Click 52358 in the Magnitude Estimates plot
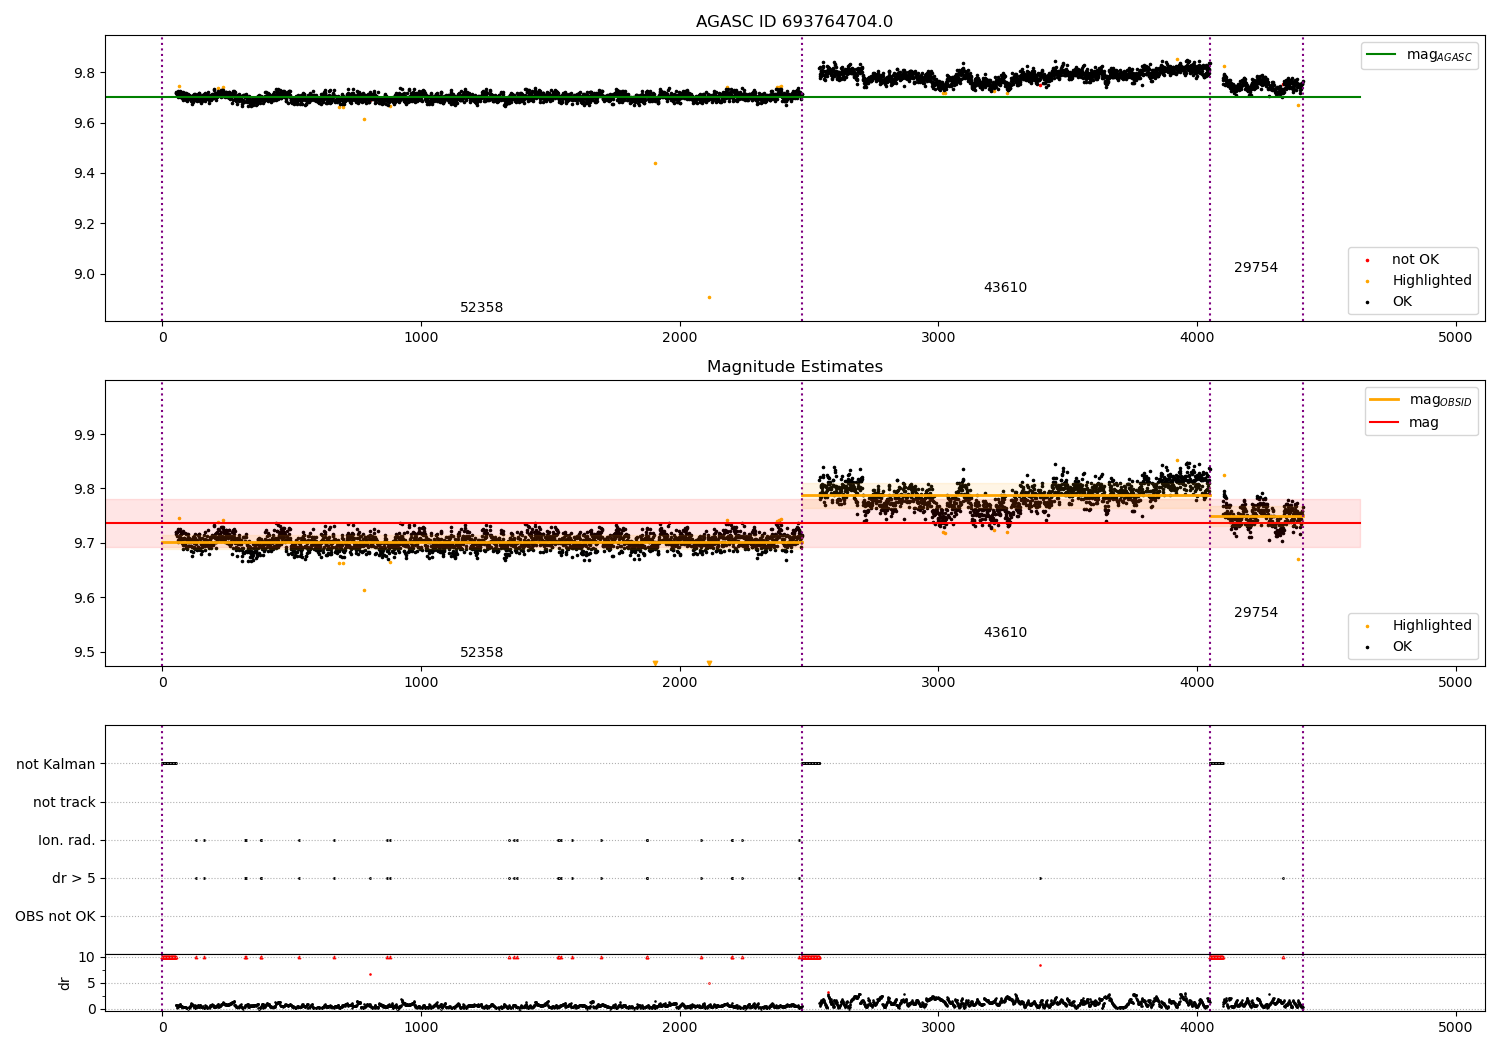 [482, 653]
